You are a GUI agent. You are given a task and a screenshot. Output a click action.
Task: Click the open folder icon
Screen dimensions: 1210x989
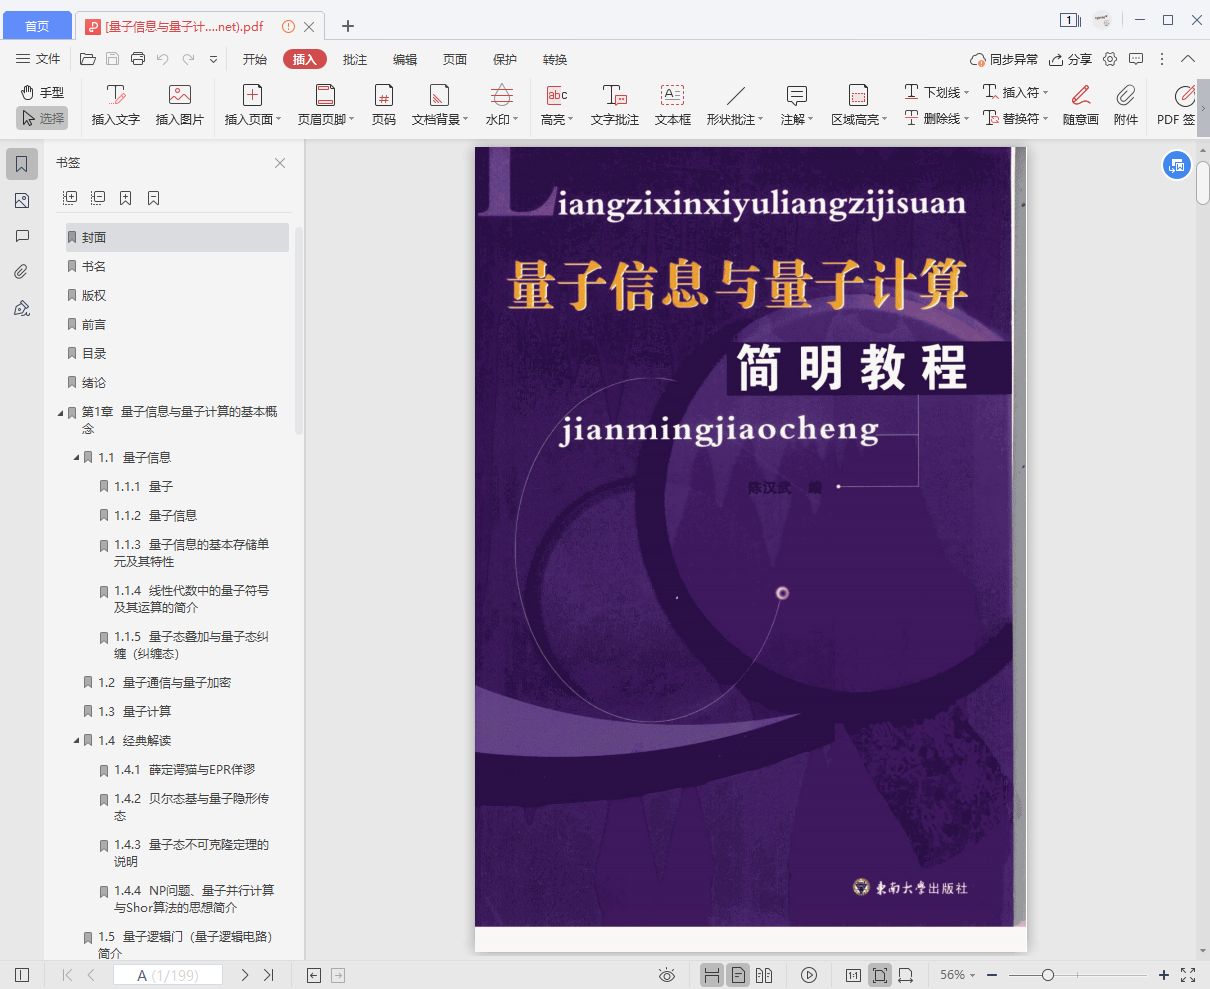pos(88,59)
